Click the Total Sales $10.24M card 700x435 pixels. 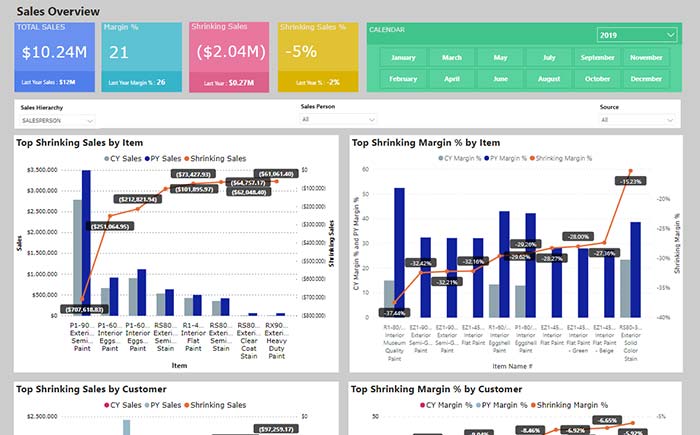click(x=54, y=57)
